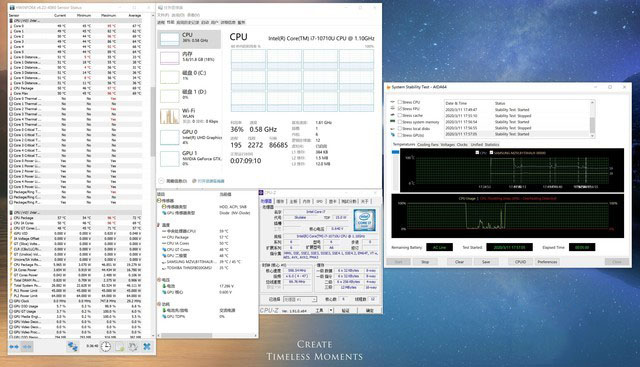Image resolution: width=640 pixels, height=367 pixels.
Task: Click the 确定 button in CPU-Z
Action: point(369,310)
